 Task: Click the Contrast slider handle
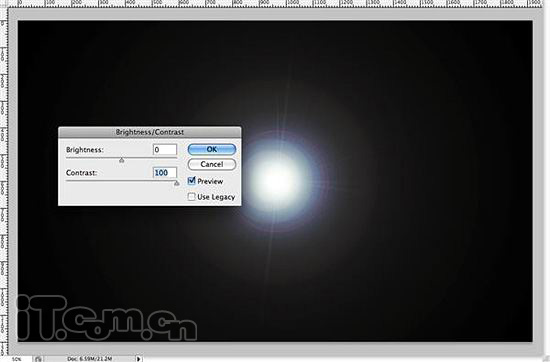pyautogui.click(x=176, y=183)
